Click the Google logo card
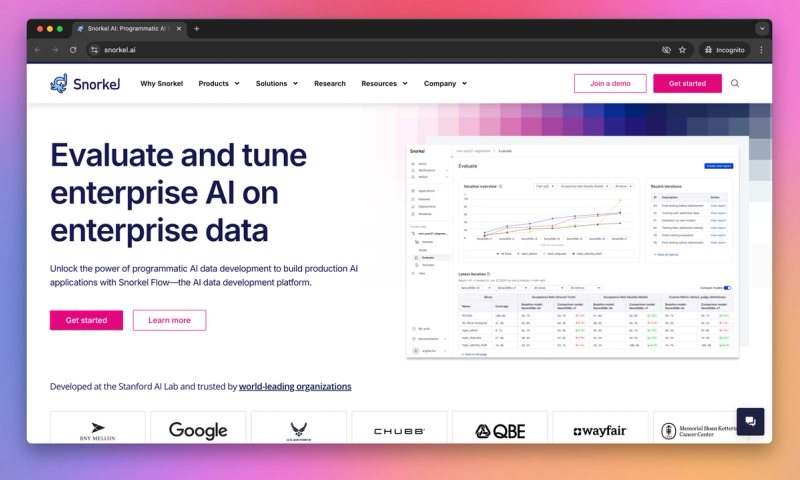The image size is (800, 480). tap(198, 427)
